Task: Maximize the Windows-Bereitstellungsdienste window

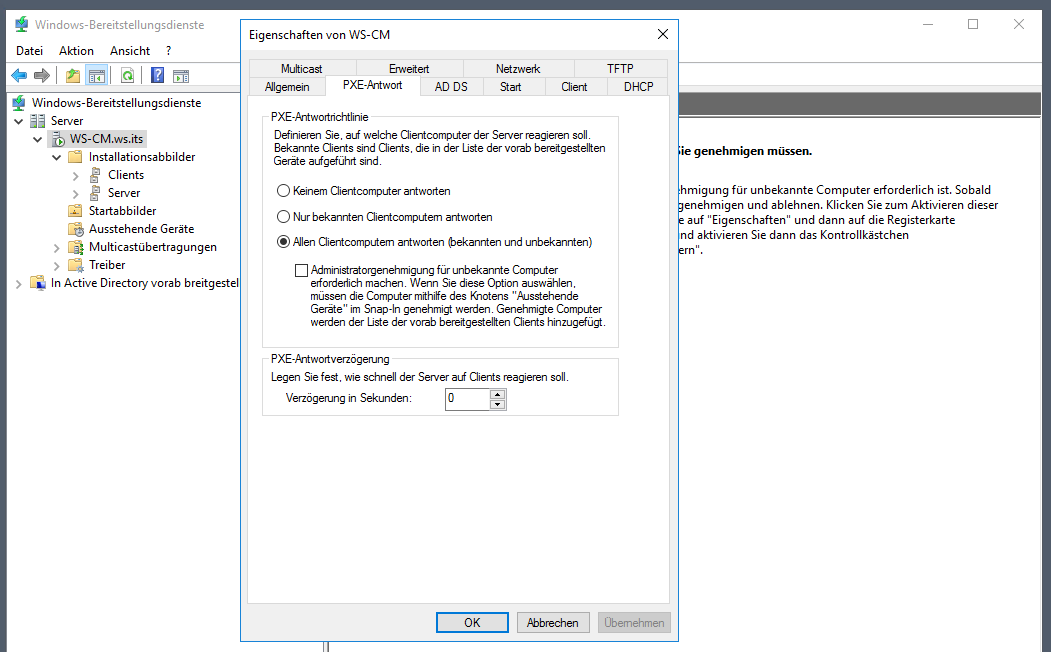Action: pyautogui.click(x=973, y=24)
